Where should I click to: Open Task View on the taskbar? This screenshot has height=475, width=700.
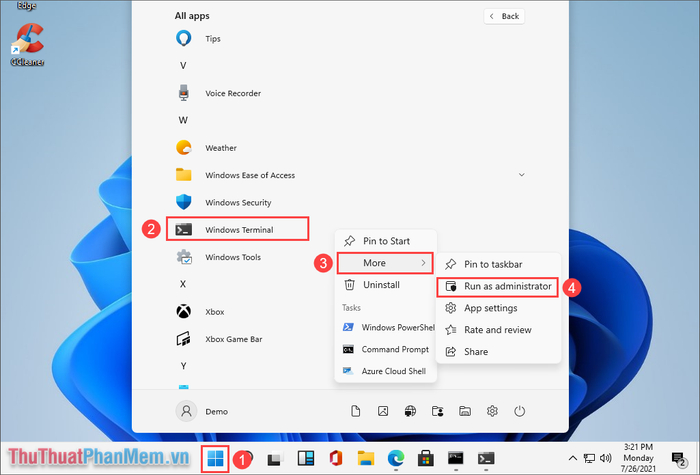pos(275,458)
